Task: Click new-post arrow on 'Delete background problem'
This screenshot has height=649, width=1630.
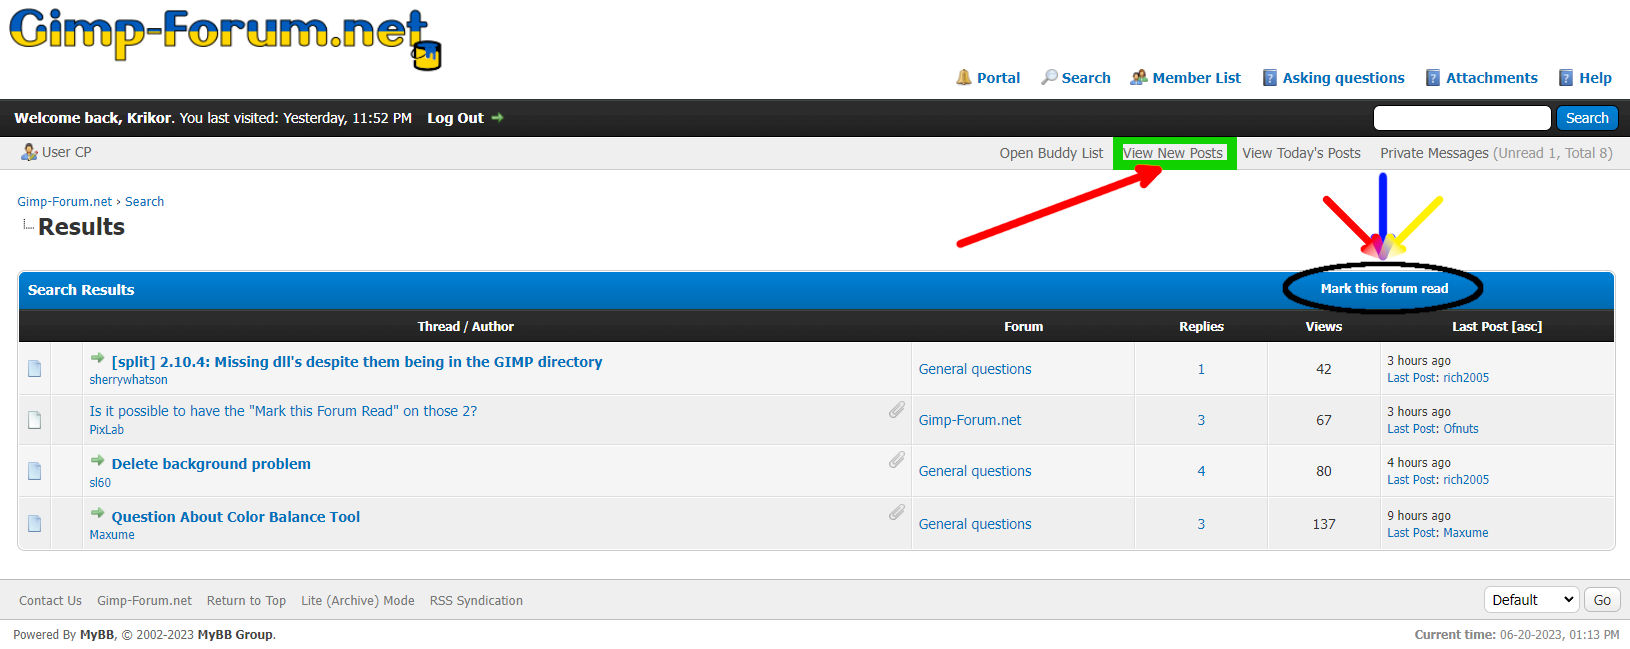Action: [98, 460]
